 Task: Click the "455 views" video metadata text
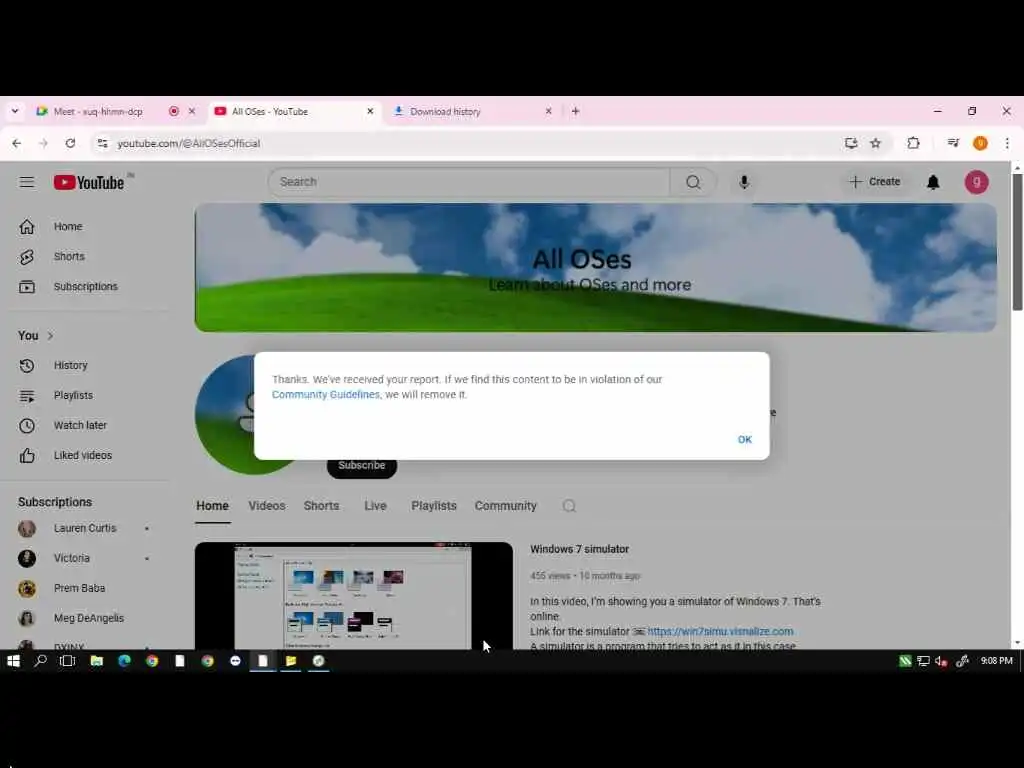pos(550,576)
